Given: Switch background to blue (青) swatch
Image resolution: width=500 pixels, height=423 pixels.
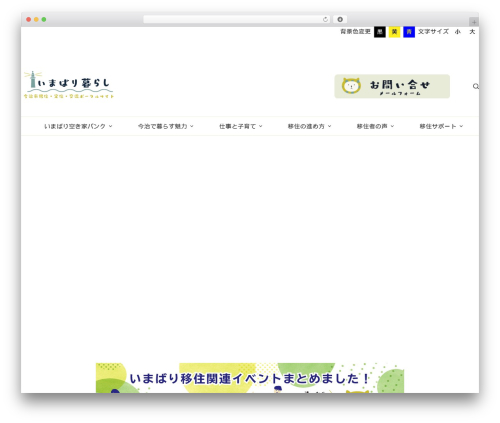Looking at the screenshot, I should (409, 32).
